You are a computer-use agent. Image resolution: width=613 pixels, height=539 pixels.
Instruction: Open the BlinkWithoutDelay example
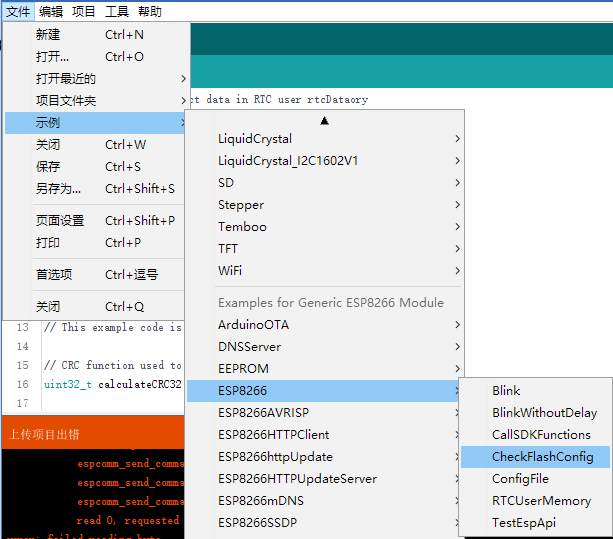535,412
